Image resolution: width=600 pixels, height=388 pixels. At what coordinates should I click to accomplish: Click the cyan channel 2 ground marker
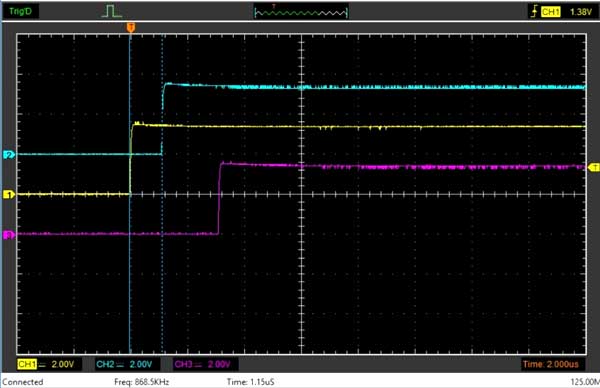coord(8,155)
